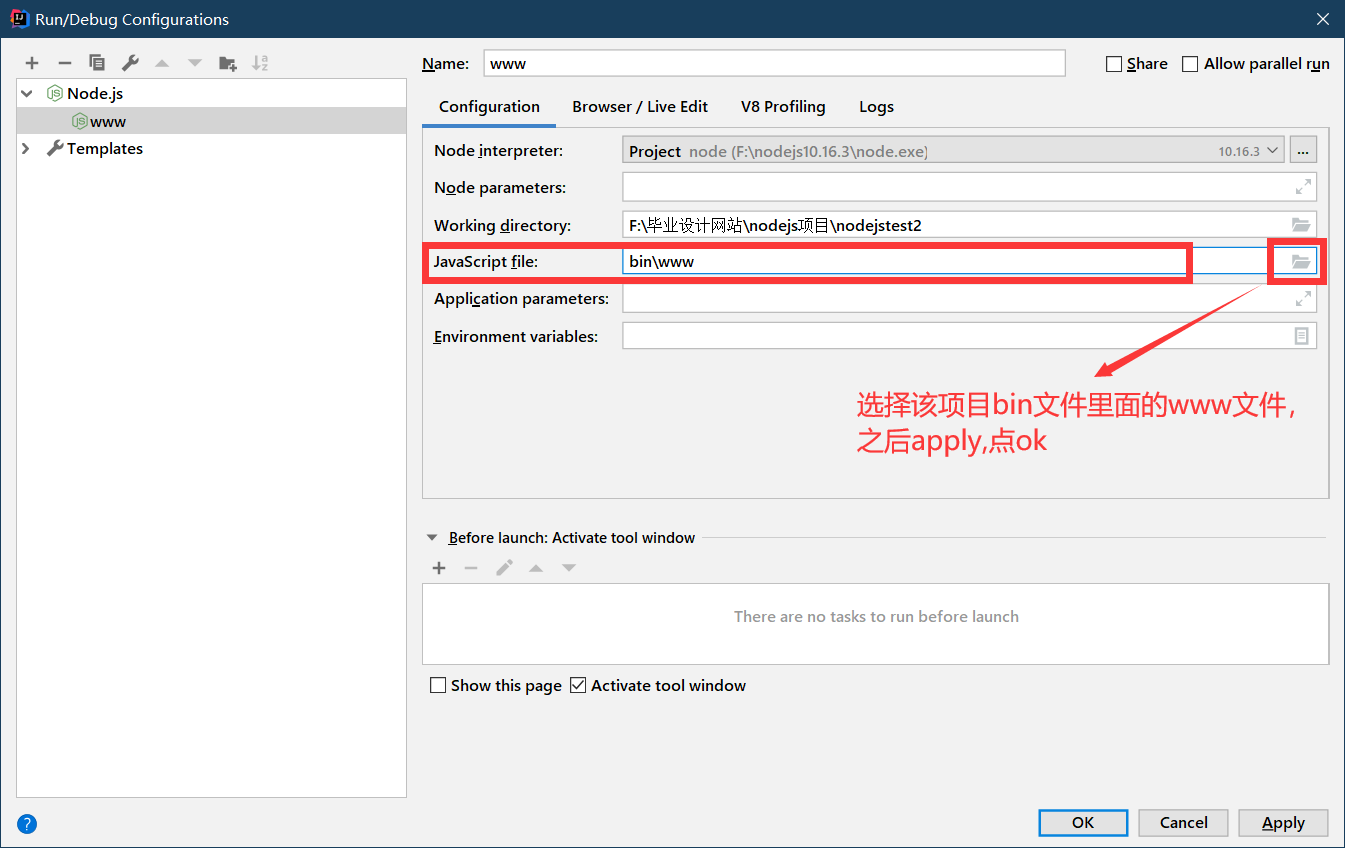1345x848 pixels.
Task: Click the help question mark icon
Action: tap(26, 823)
